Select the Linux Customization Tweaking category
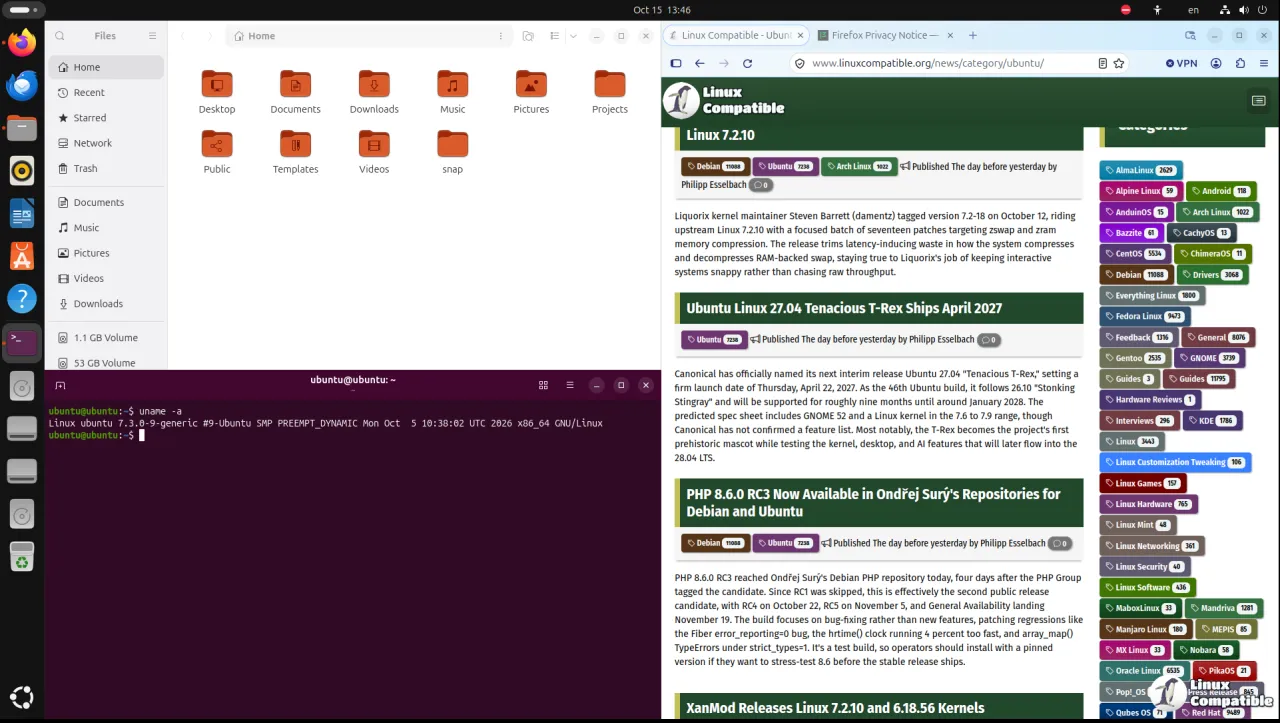 tap(1176, 462)
